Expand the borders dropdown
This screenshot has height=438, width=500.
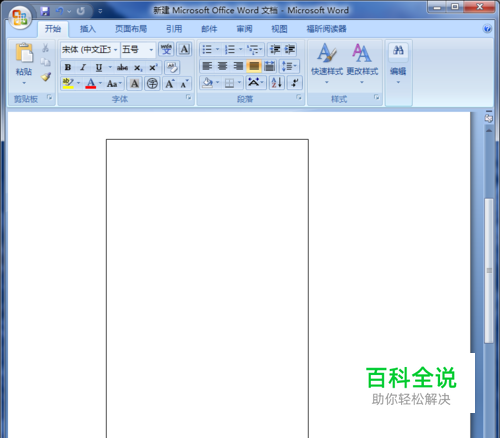[x=239, y=82]
